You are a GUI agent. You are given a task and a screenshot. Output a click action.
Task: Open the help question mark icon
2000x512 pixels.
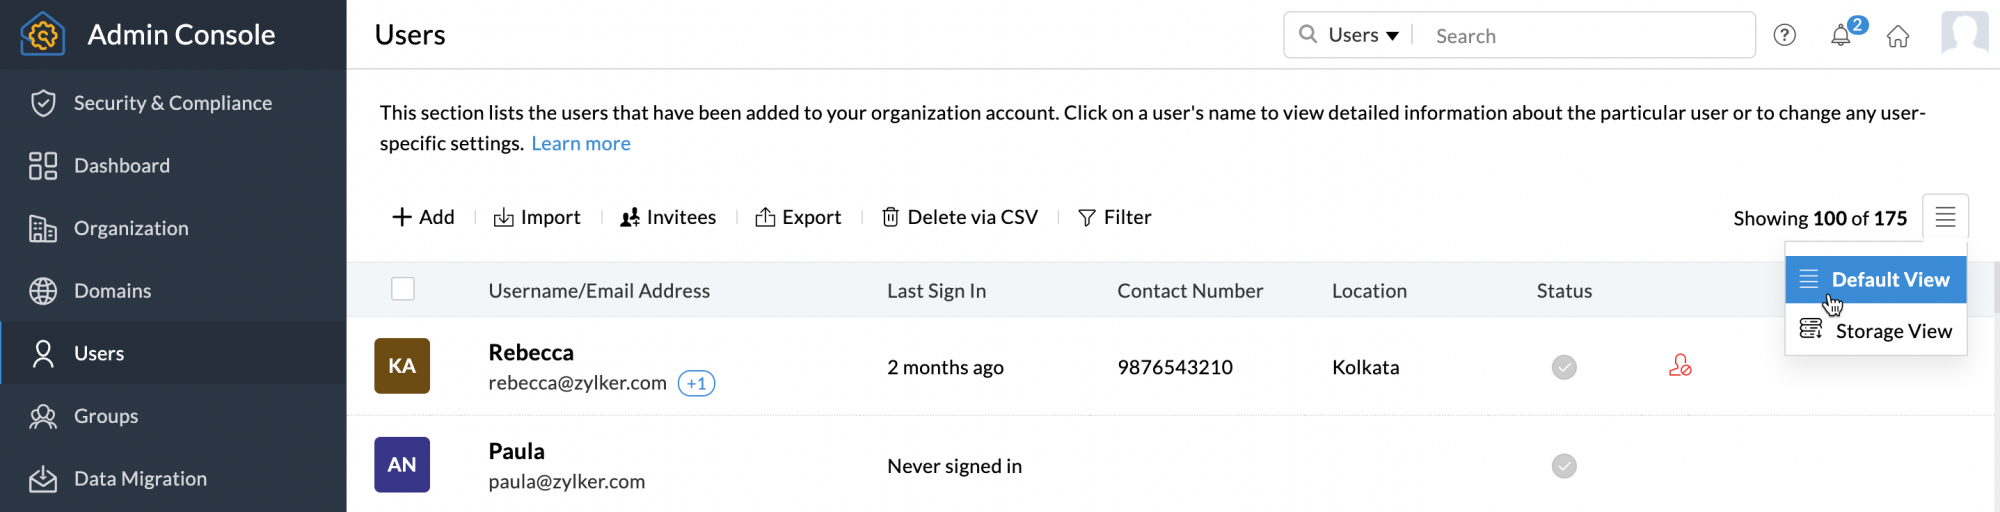[1784, 36]
